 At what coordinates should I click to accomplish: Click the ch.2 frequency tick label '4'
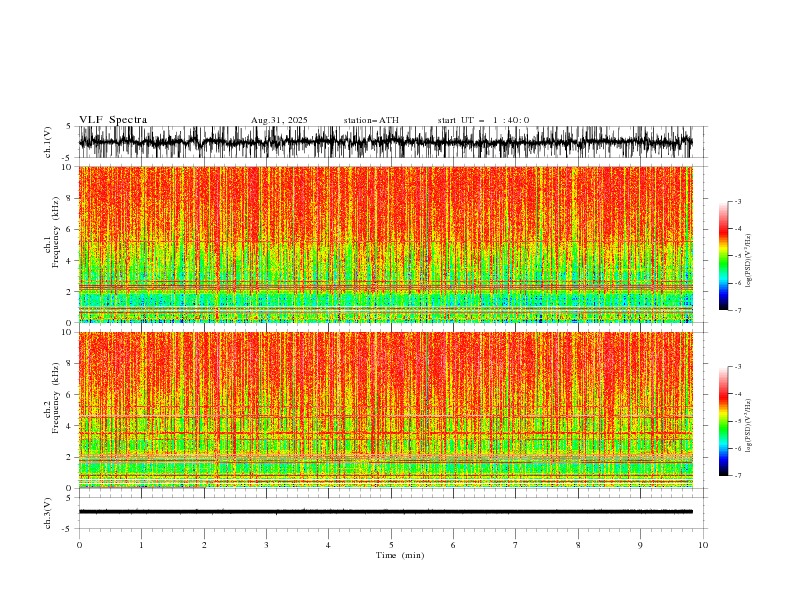(71, 426)
